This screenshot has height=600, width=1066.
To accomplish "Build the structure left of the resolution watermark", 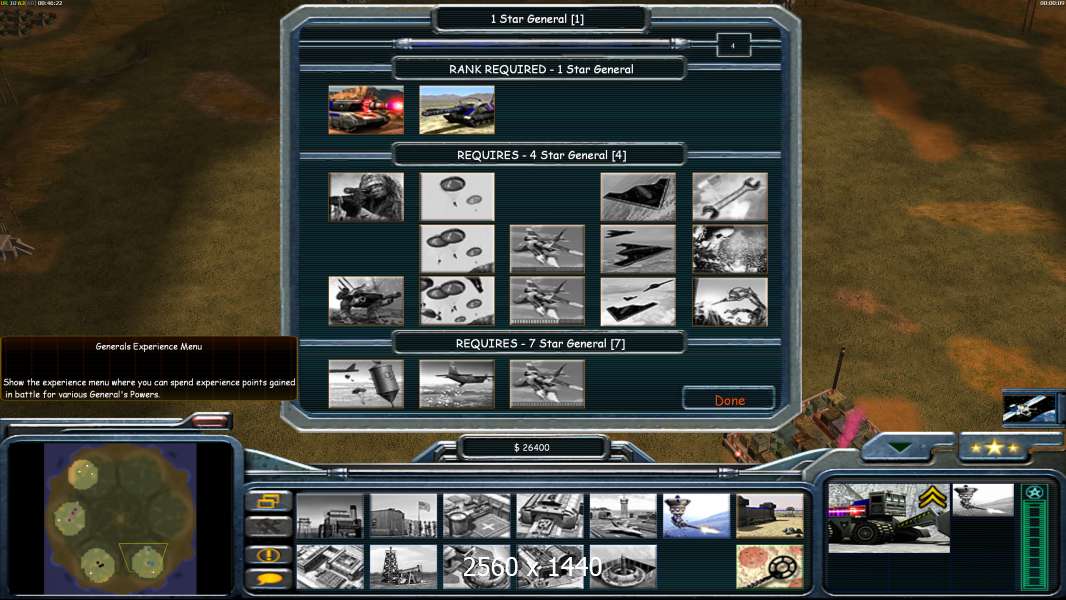I will tap(477, 566).
